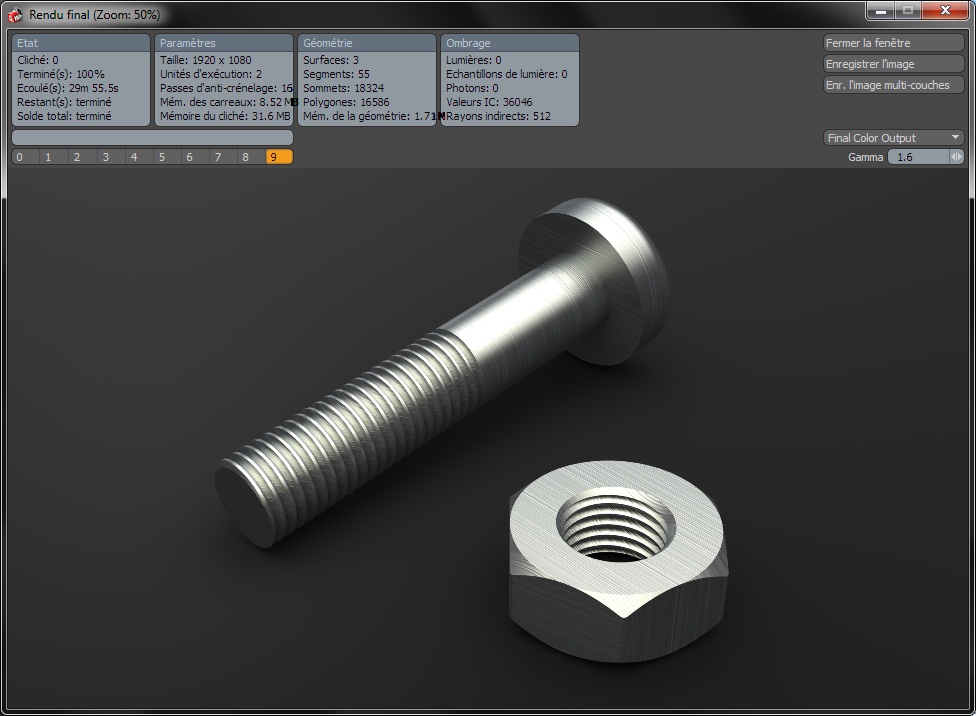Click 'Ecoulé(s): 29m 55.5s' text
The image size is (976, 716).
67,88
